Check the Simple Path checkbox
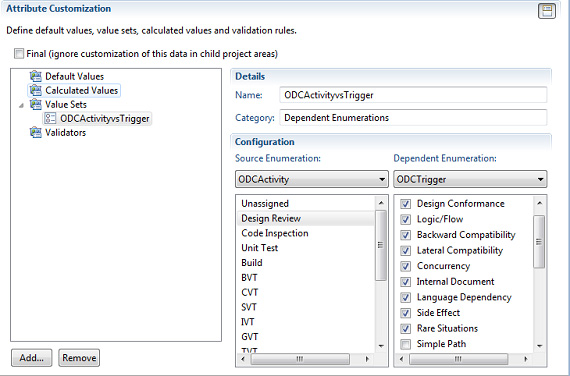The height and width of the screenshot is (376, 570). [x=405, y=344]
